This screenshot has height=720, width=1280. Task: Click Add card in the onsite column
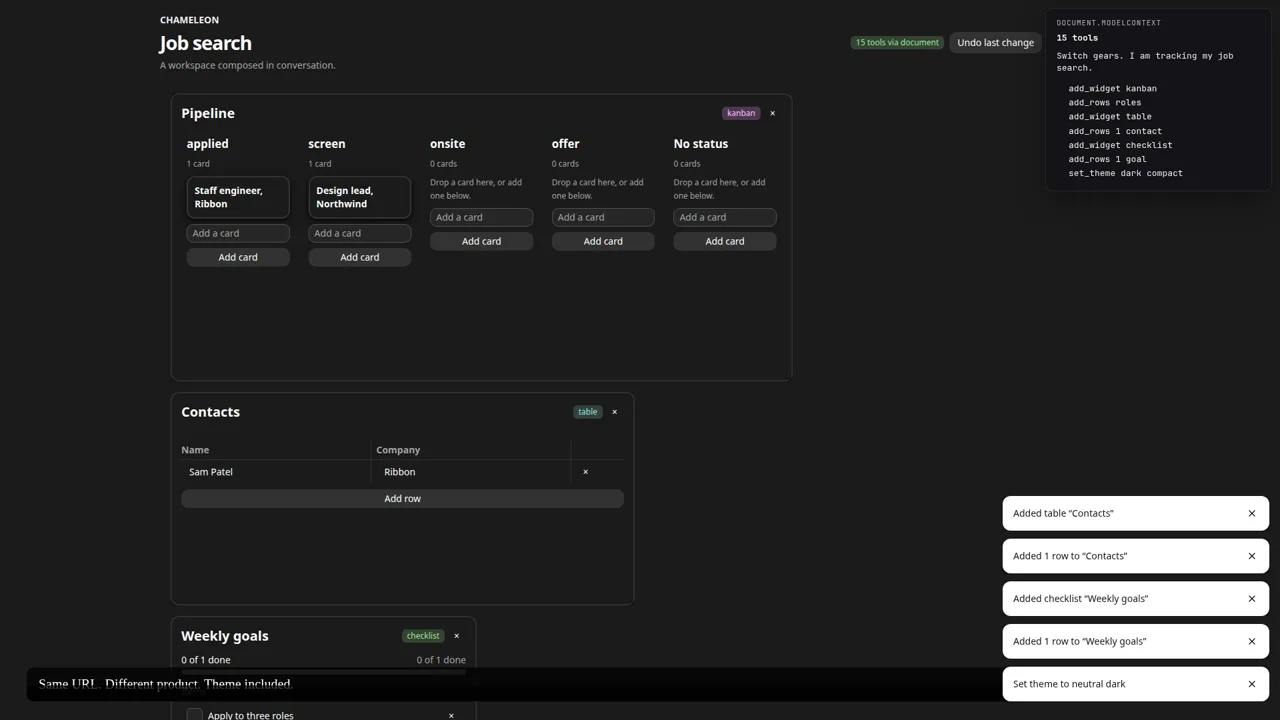tap(481, 241)
